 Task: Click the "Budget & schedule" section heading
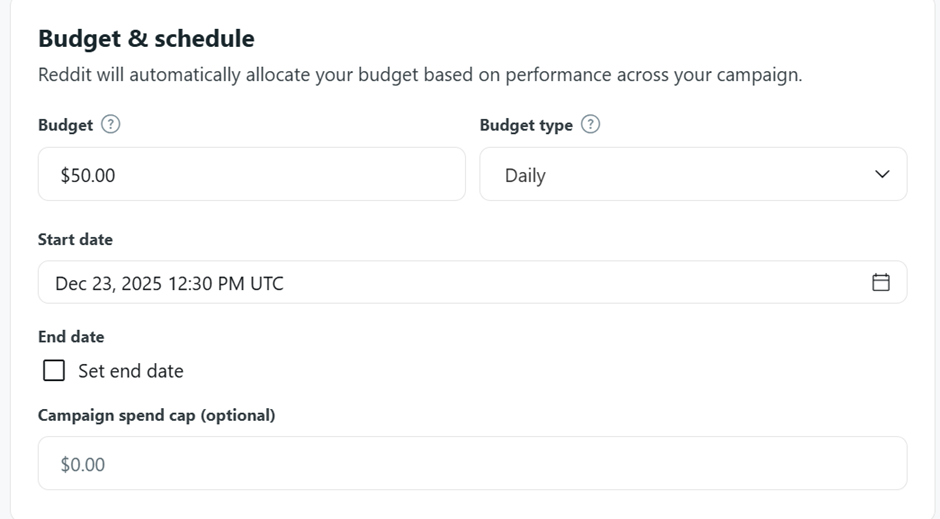point(146,39)
